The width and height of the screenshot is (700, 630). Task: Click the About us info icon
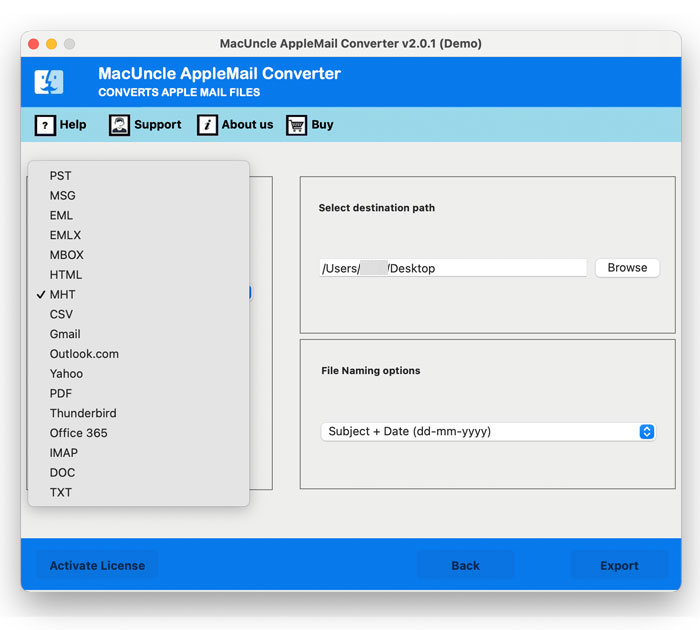coord(207,125)
